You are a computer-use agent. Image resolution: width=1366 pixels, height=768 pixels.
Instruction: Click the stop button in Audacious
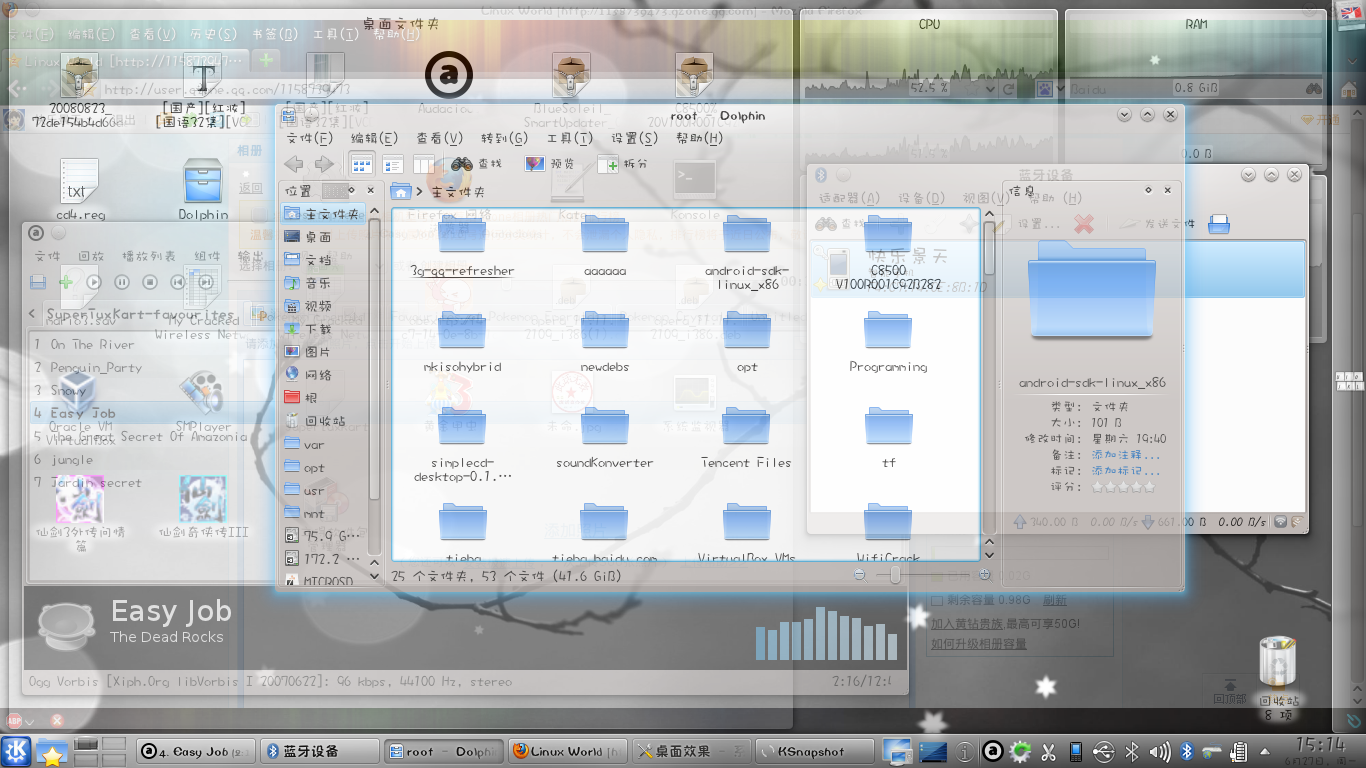pos(149,282)
